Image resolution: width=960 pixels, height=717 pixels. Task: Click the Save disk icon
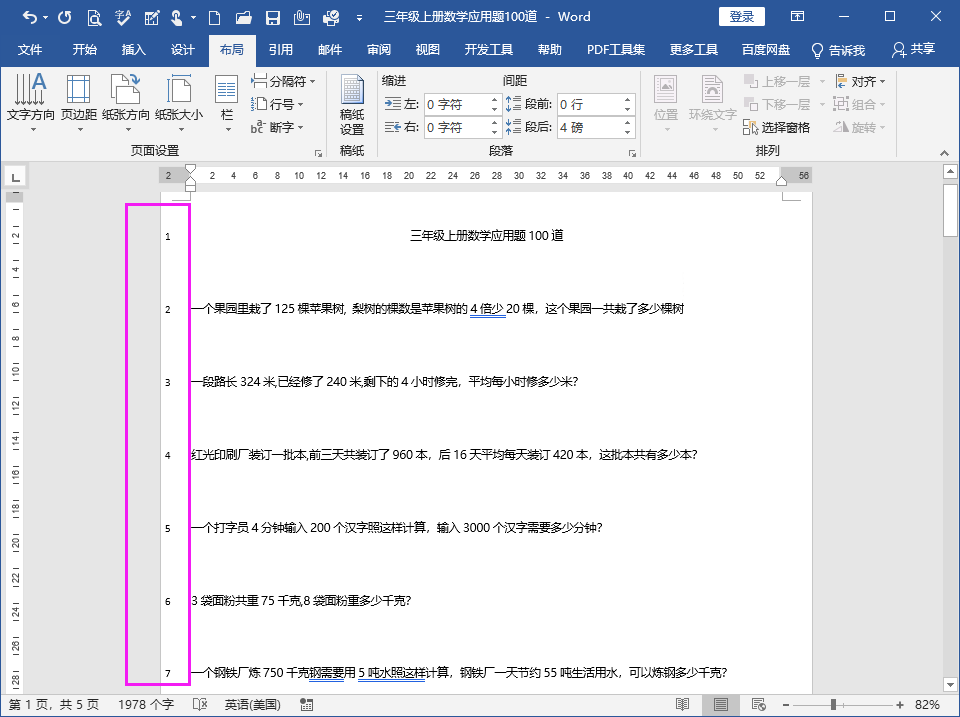273,17
